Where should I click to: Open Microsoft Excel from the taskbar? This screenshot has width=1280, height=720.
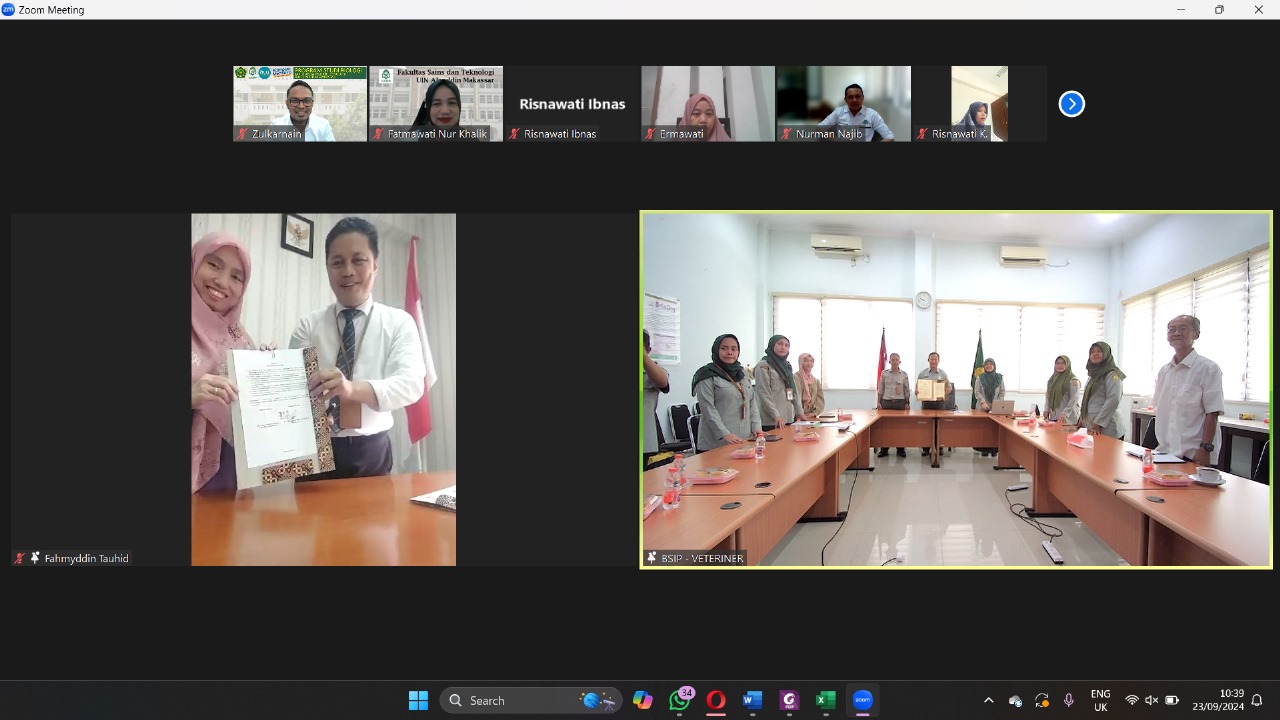pyautogui.click(x=825, y=700)
